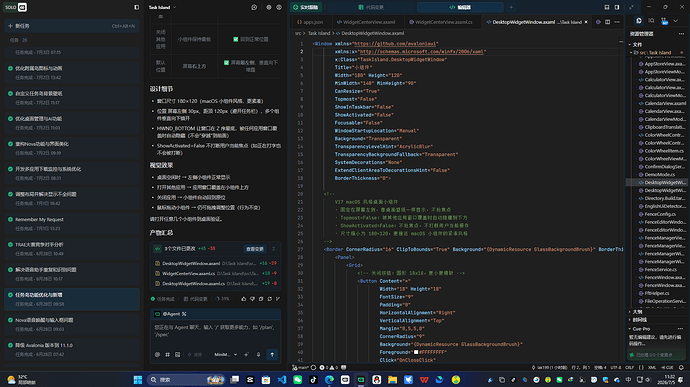Open source control icon in right sidebar
The image size is (690, 387).
coord(664,21)
